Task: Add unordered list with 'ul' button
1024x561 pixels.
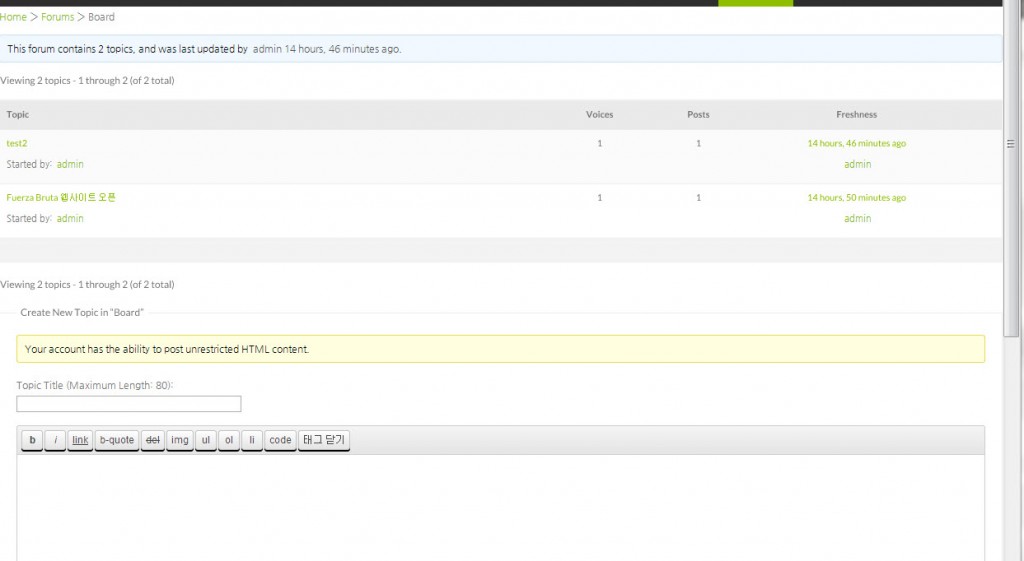Action: (x=205, y=440)
